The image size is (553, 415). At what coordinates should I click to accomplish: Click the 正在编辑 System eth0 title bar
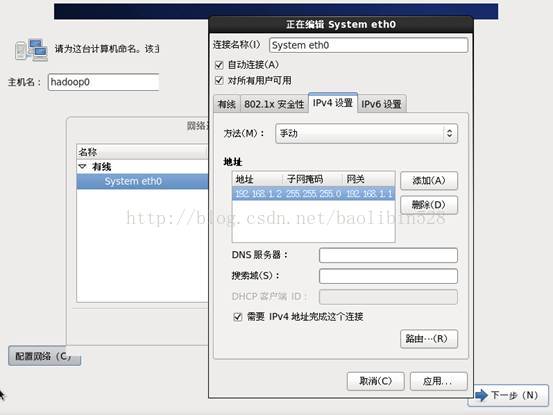point(341,24)
